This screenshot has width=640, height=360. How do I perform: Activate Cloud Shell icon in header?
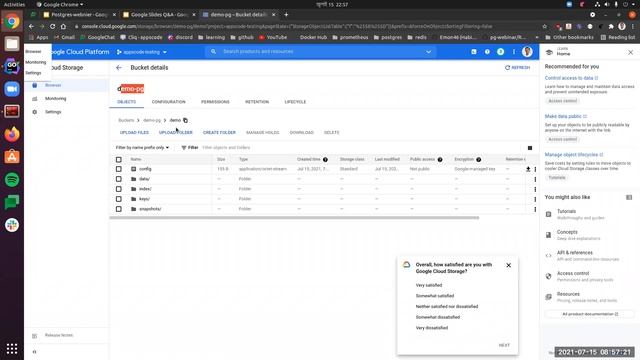473,52
